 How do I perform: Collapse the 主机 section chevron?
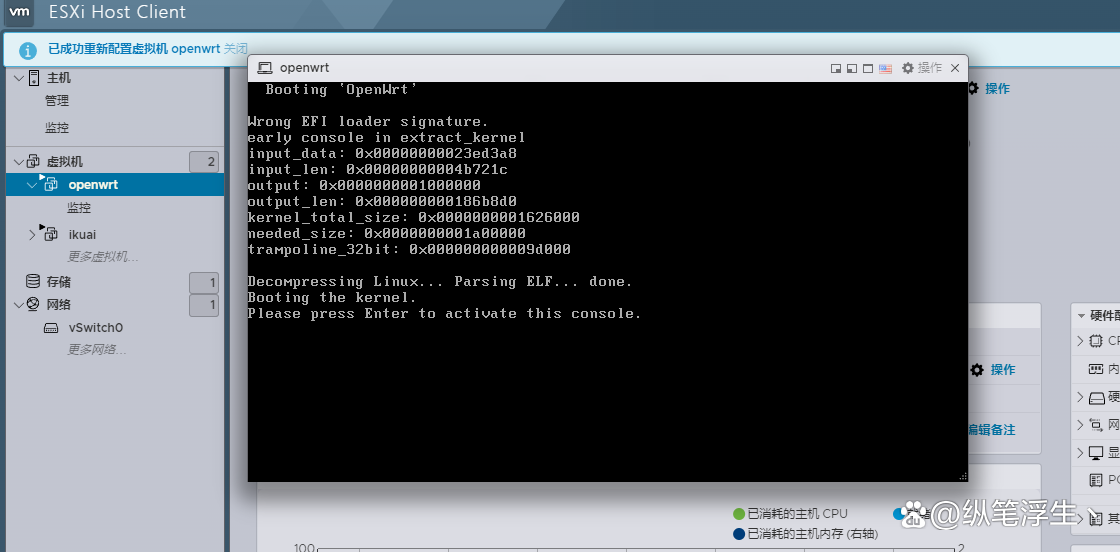(x=19, y=78)
